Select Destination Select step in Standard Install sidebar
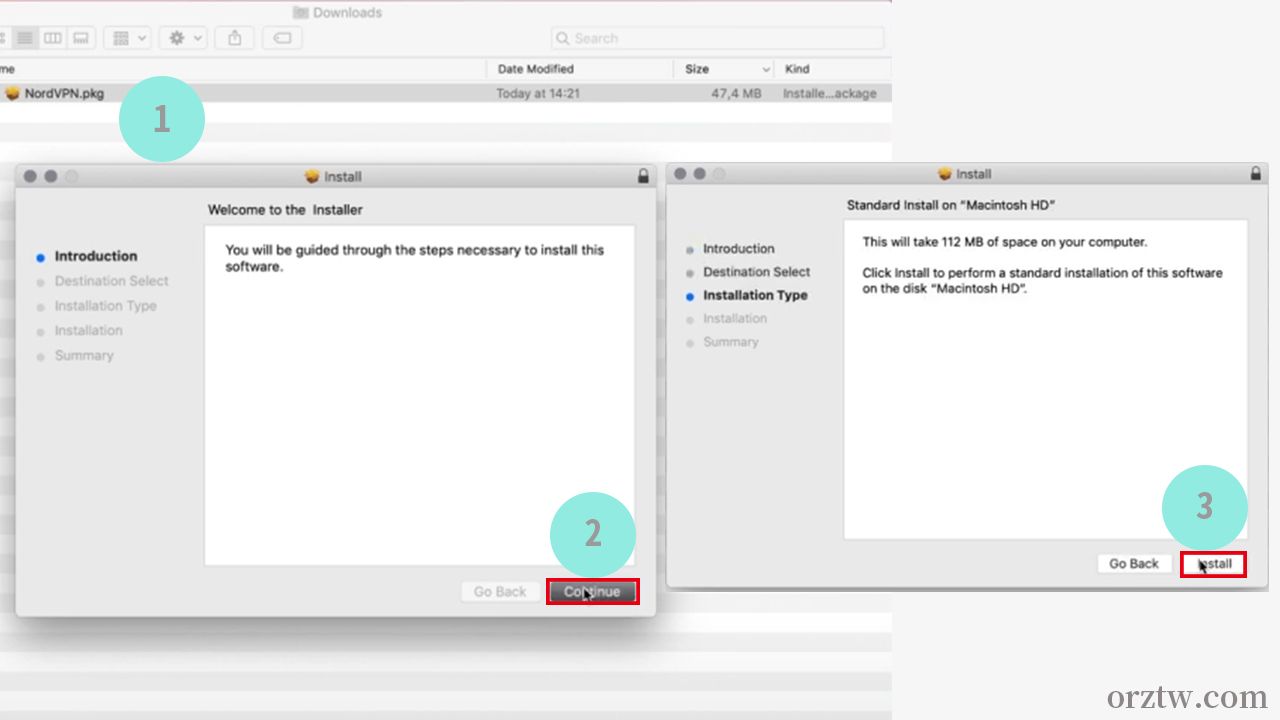Viewport: 1280px width, 720px height. pyautogui.click(x=757, y=272)
